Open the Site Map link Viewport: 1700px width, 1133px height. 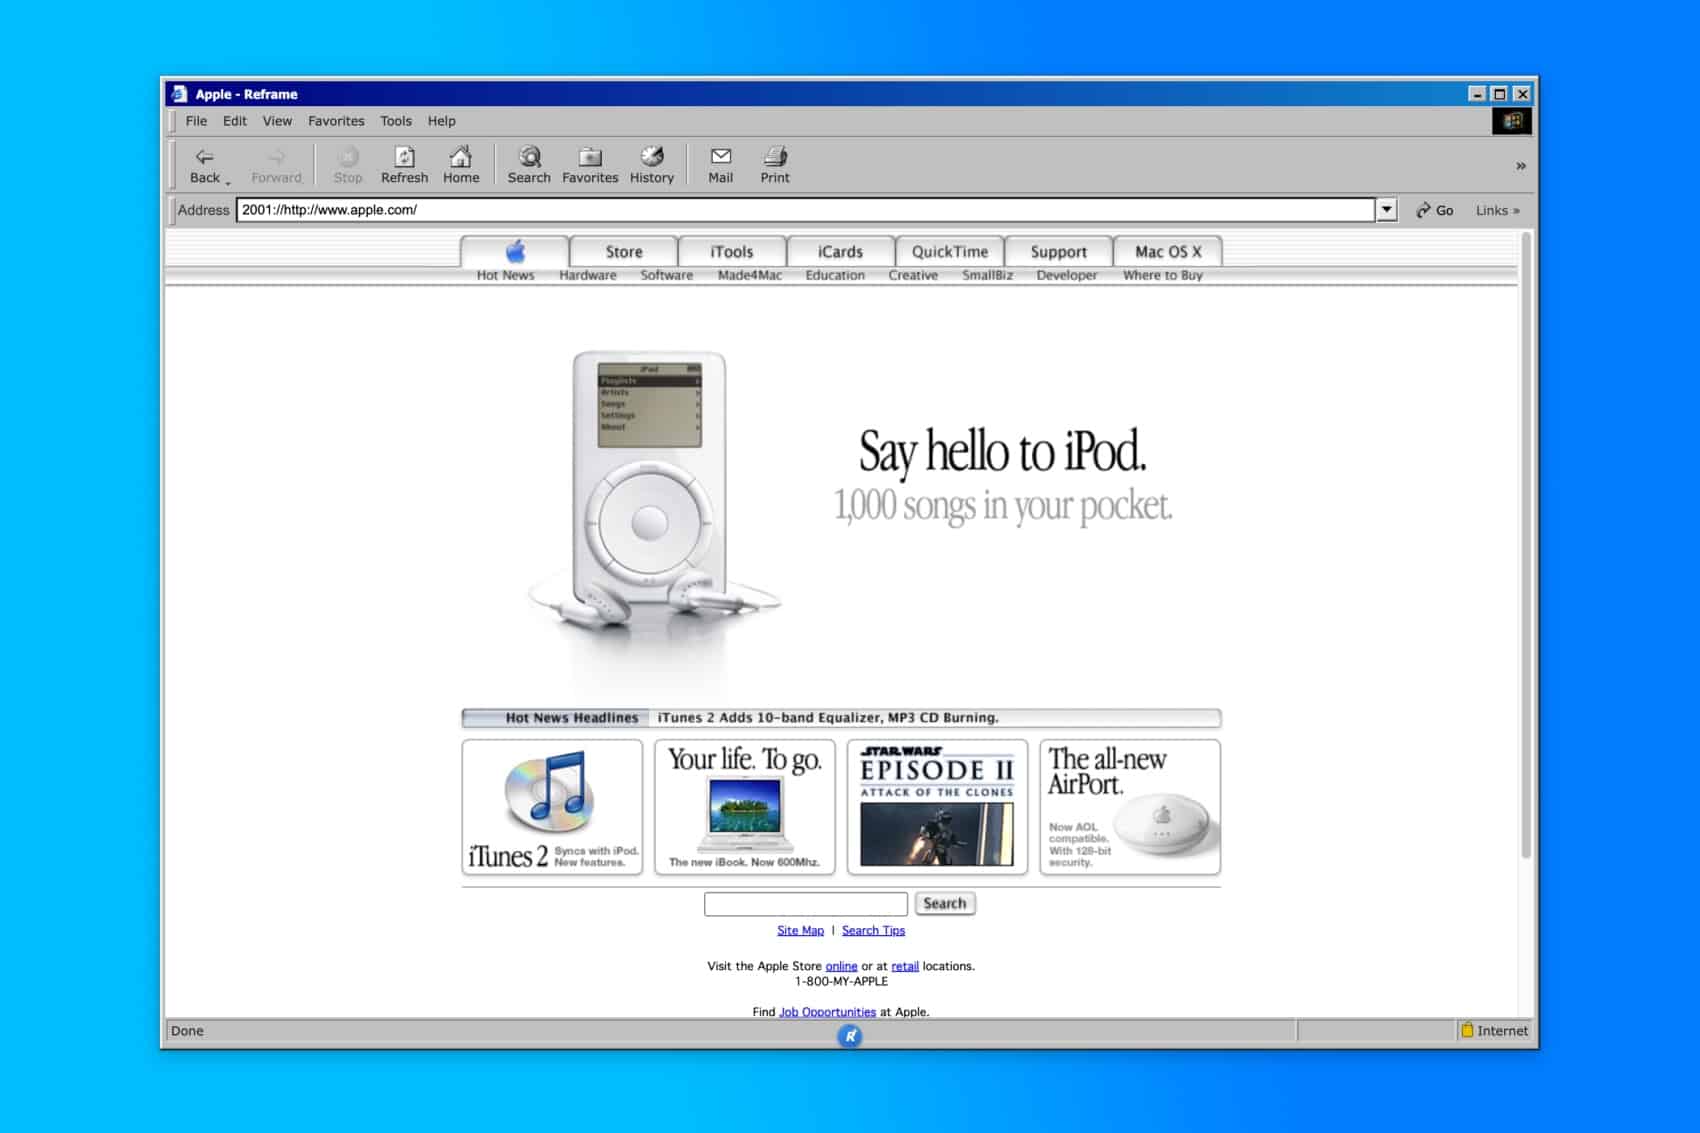tap(801, 930)
